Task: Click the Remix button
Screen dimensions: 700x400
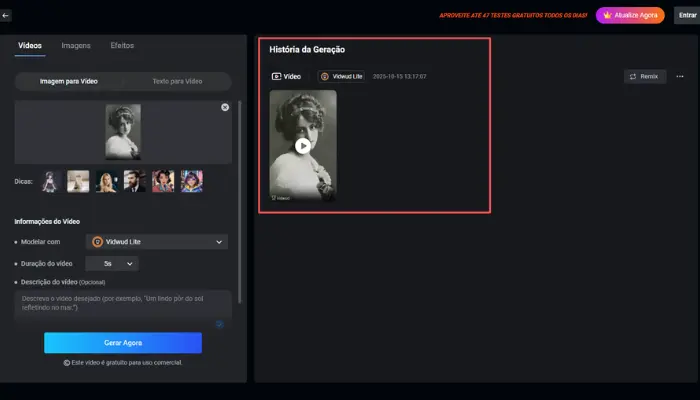Action: pos(645,76)
